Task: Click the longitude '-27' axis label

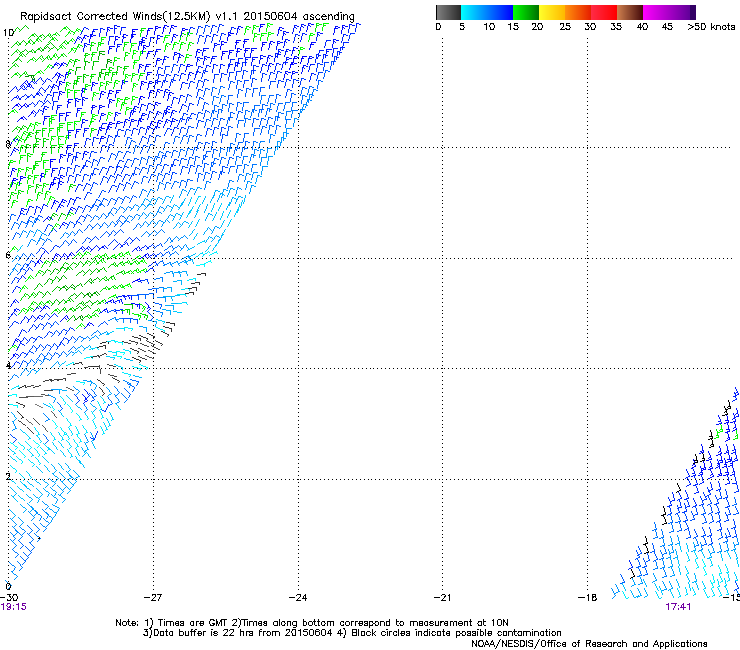Action: [153, 598]
